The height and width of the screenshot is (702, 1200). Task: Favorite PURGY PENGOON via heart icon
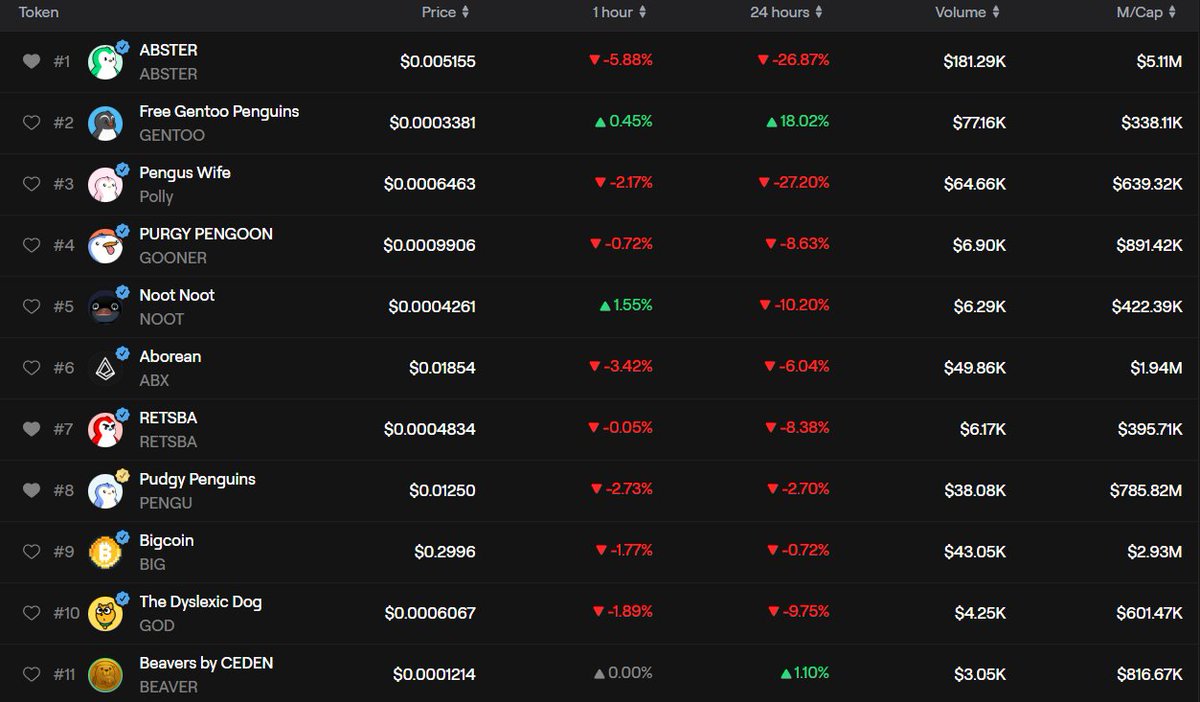tap(31, 245)
